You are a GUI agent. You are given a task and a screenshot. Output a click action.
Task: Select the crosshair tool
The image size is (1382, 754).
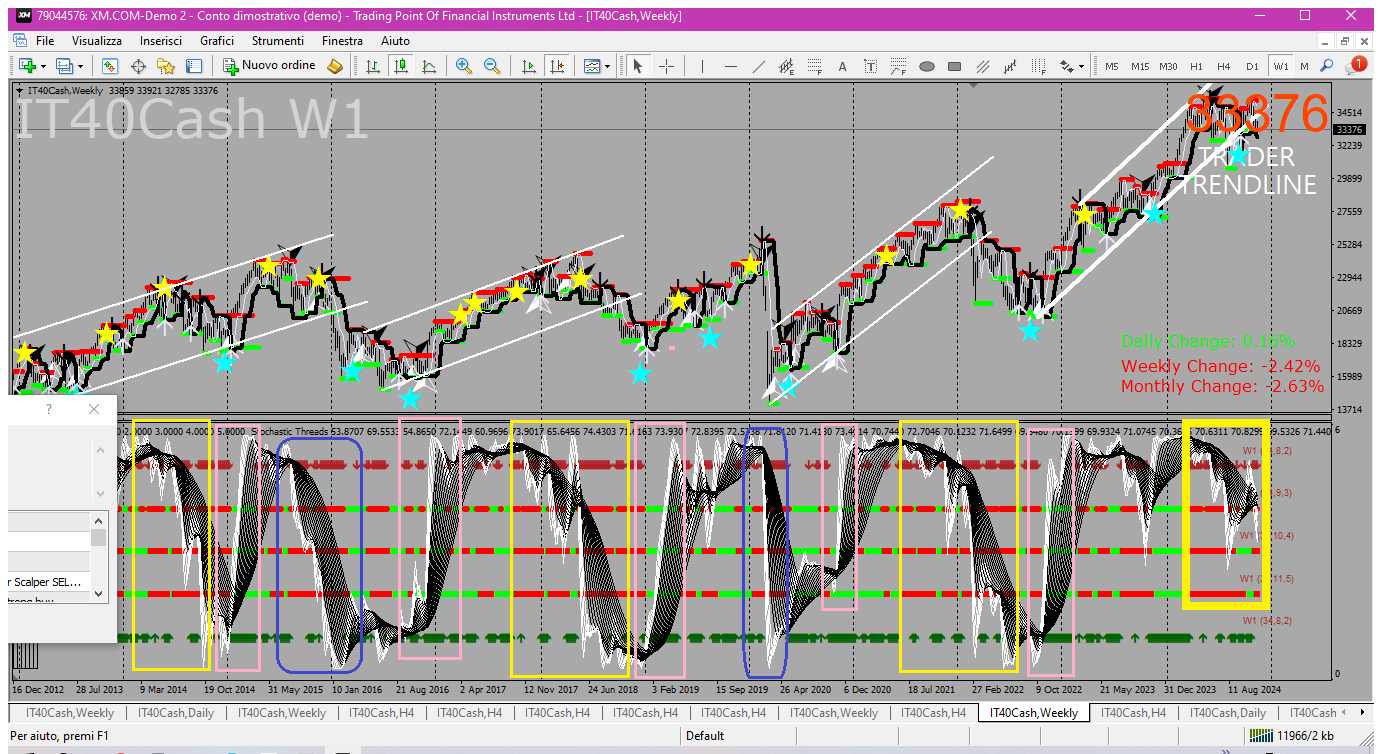pyautogui.click(x=666, y=66)
